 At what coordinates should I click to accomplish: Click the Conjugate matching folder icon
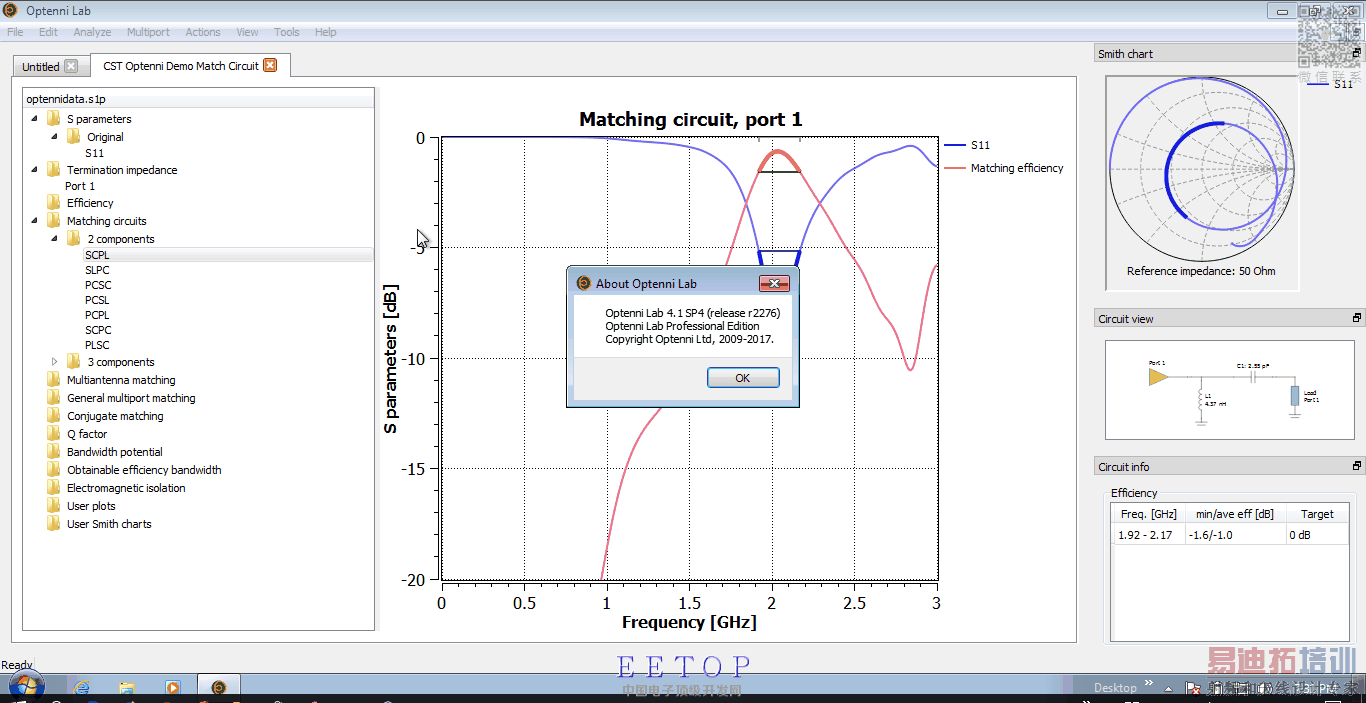(53, 416)
